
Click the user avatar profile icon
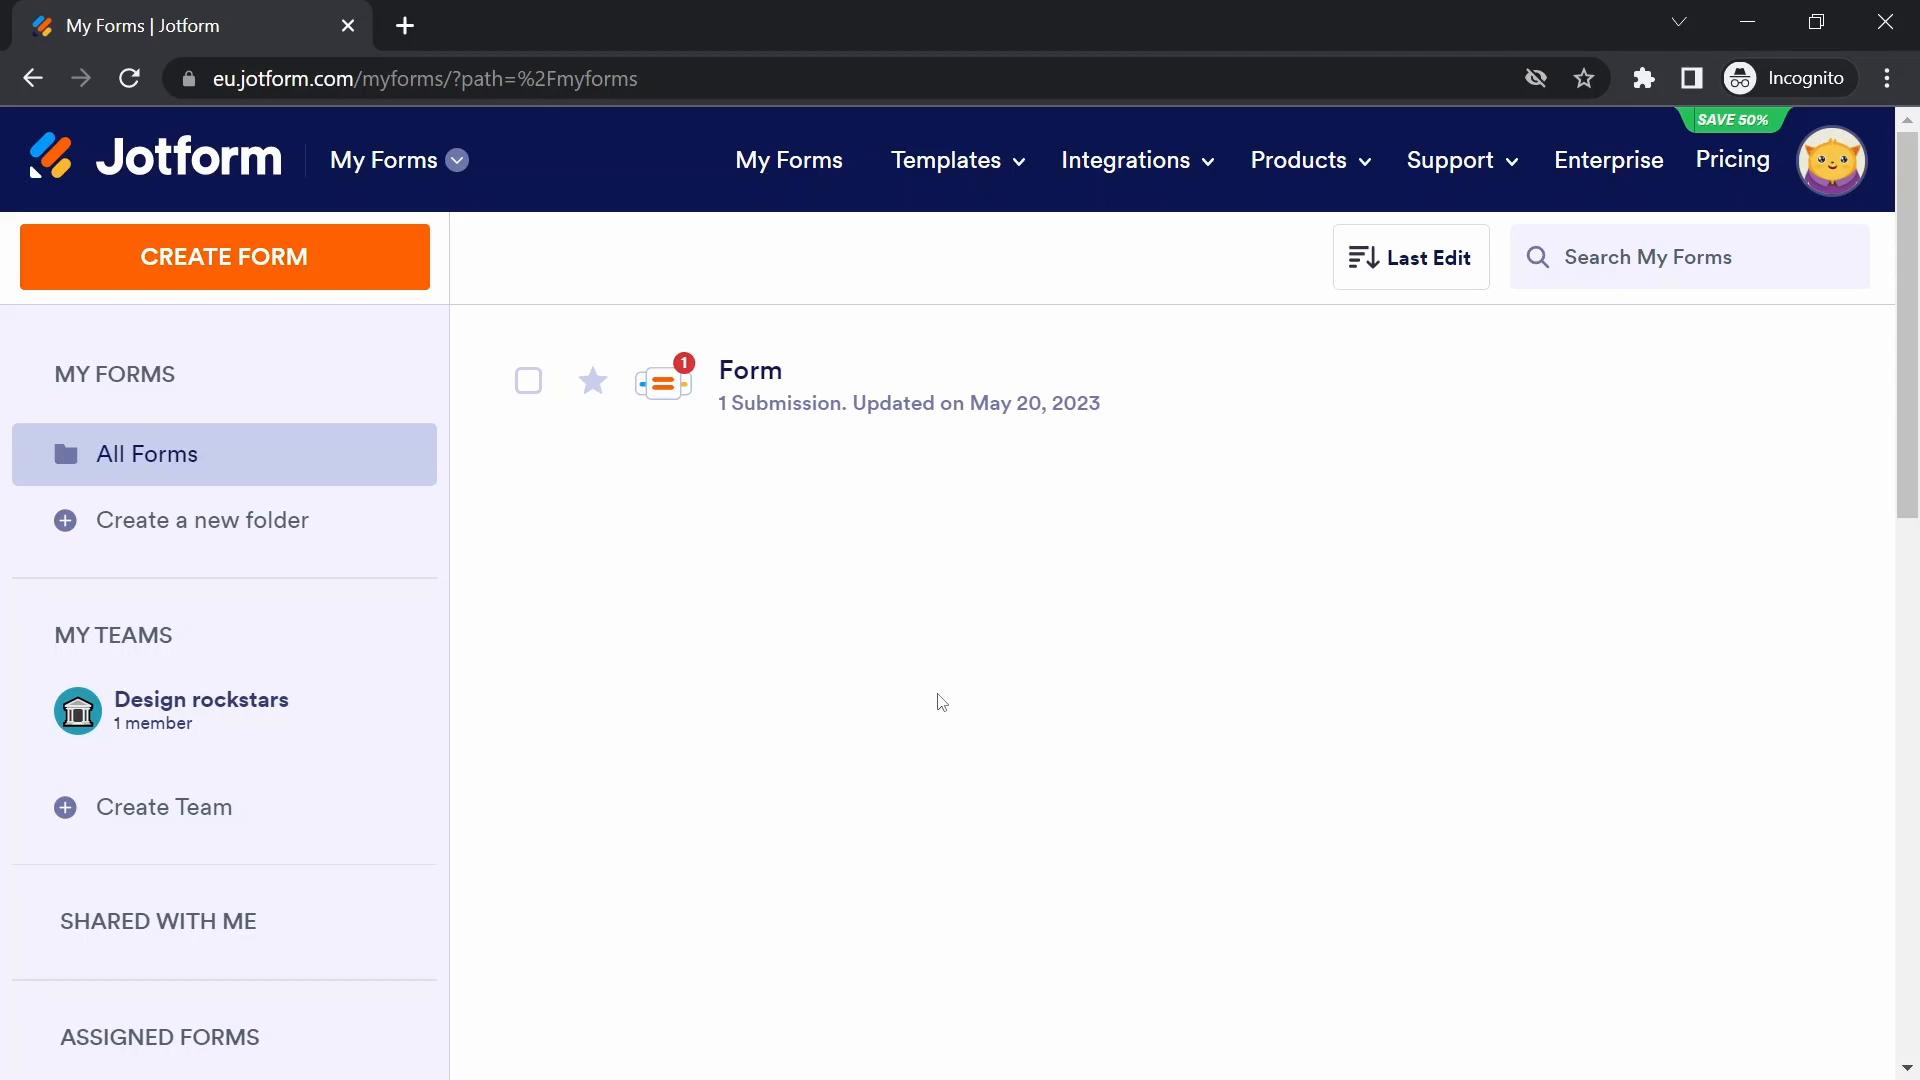[x=1837, y=160]
